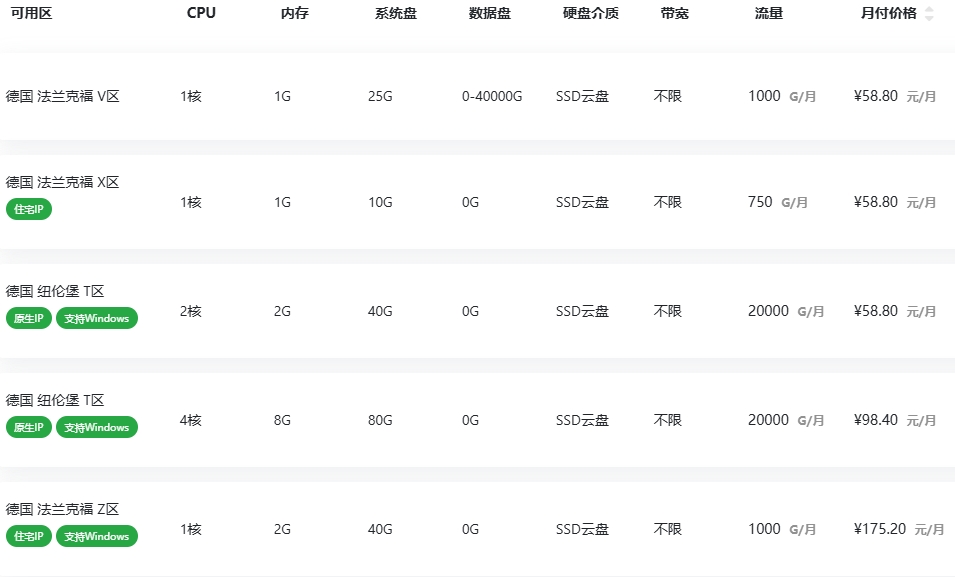Click 原生IP badge on the 2核 纽伦堡 row
The image size is (955, 577).
(x=29, y=318)
